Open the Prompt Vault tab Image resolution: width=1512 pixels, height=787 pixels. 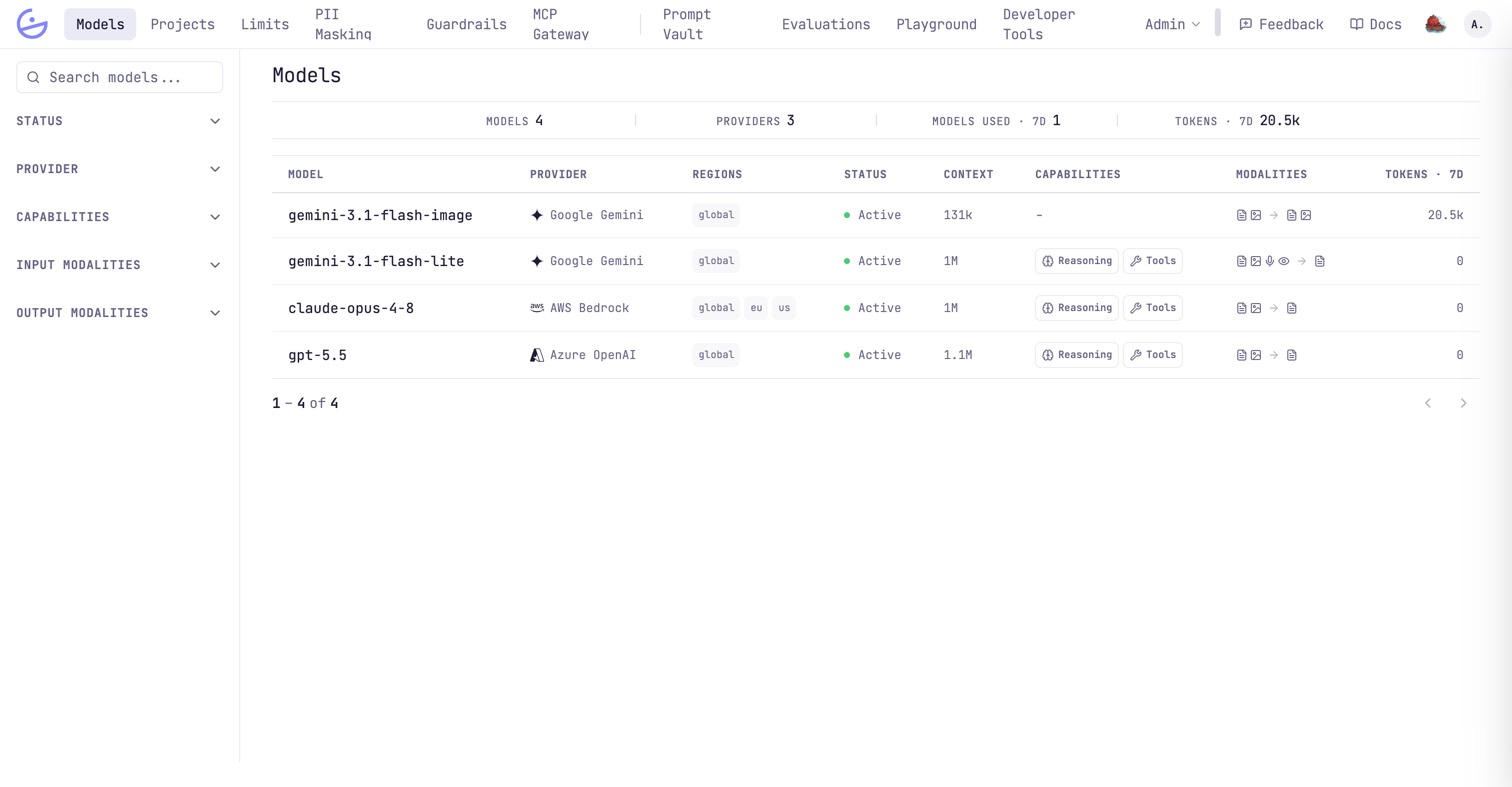click(686, 24)
